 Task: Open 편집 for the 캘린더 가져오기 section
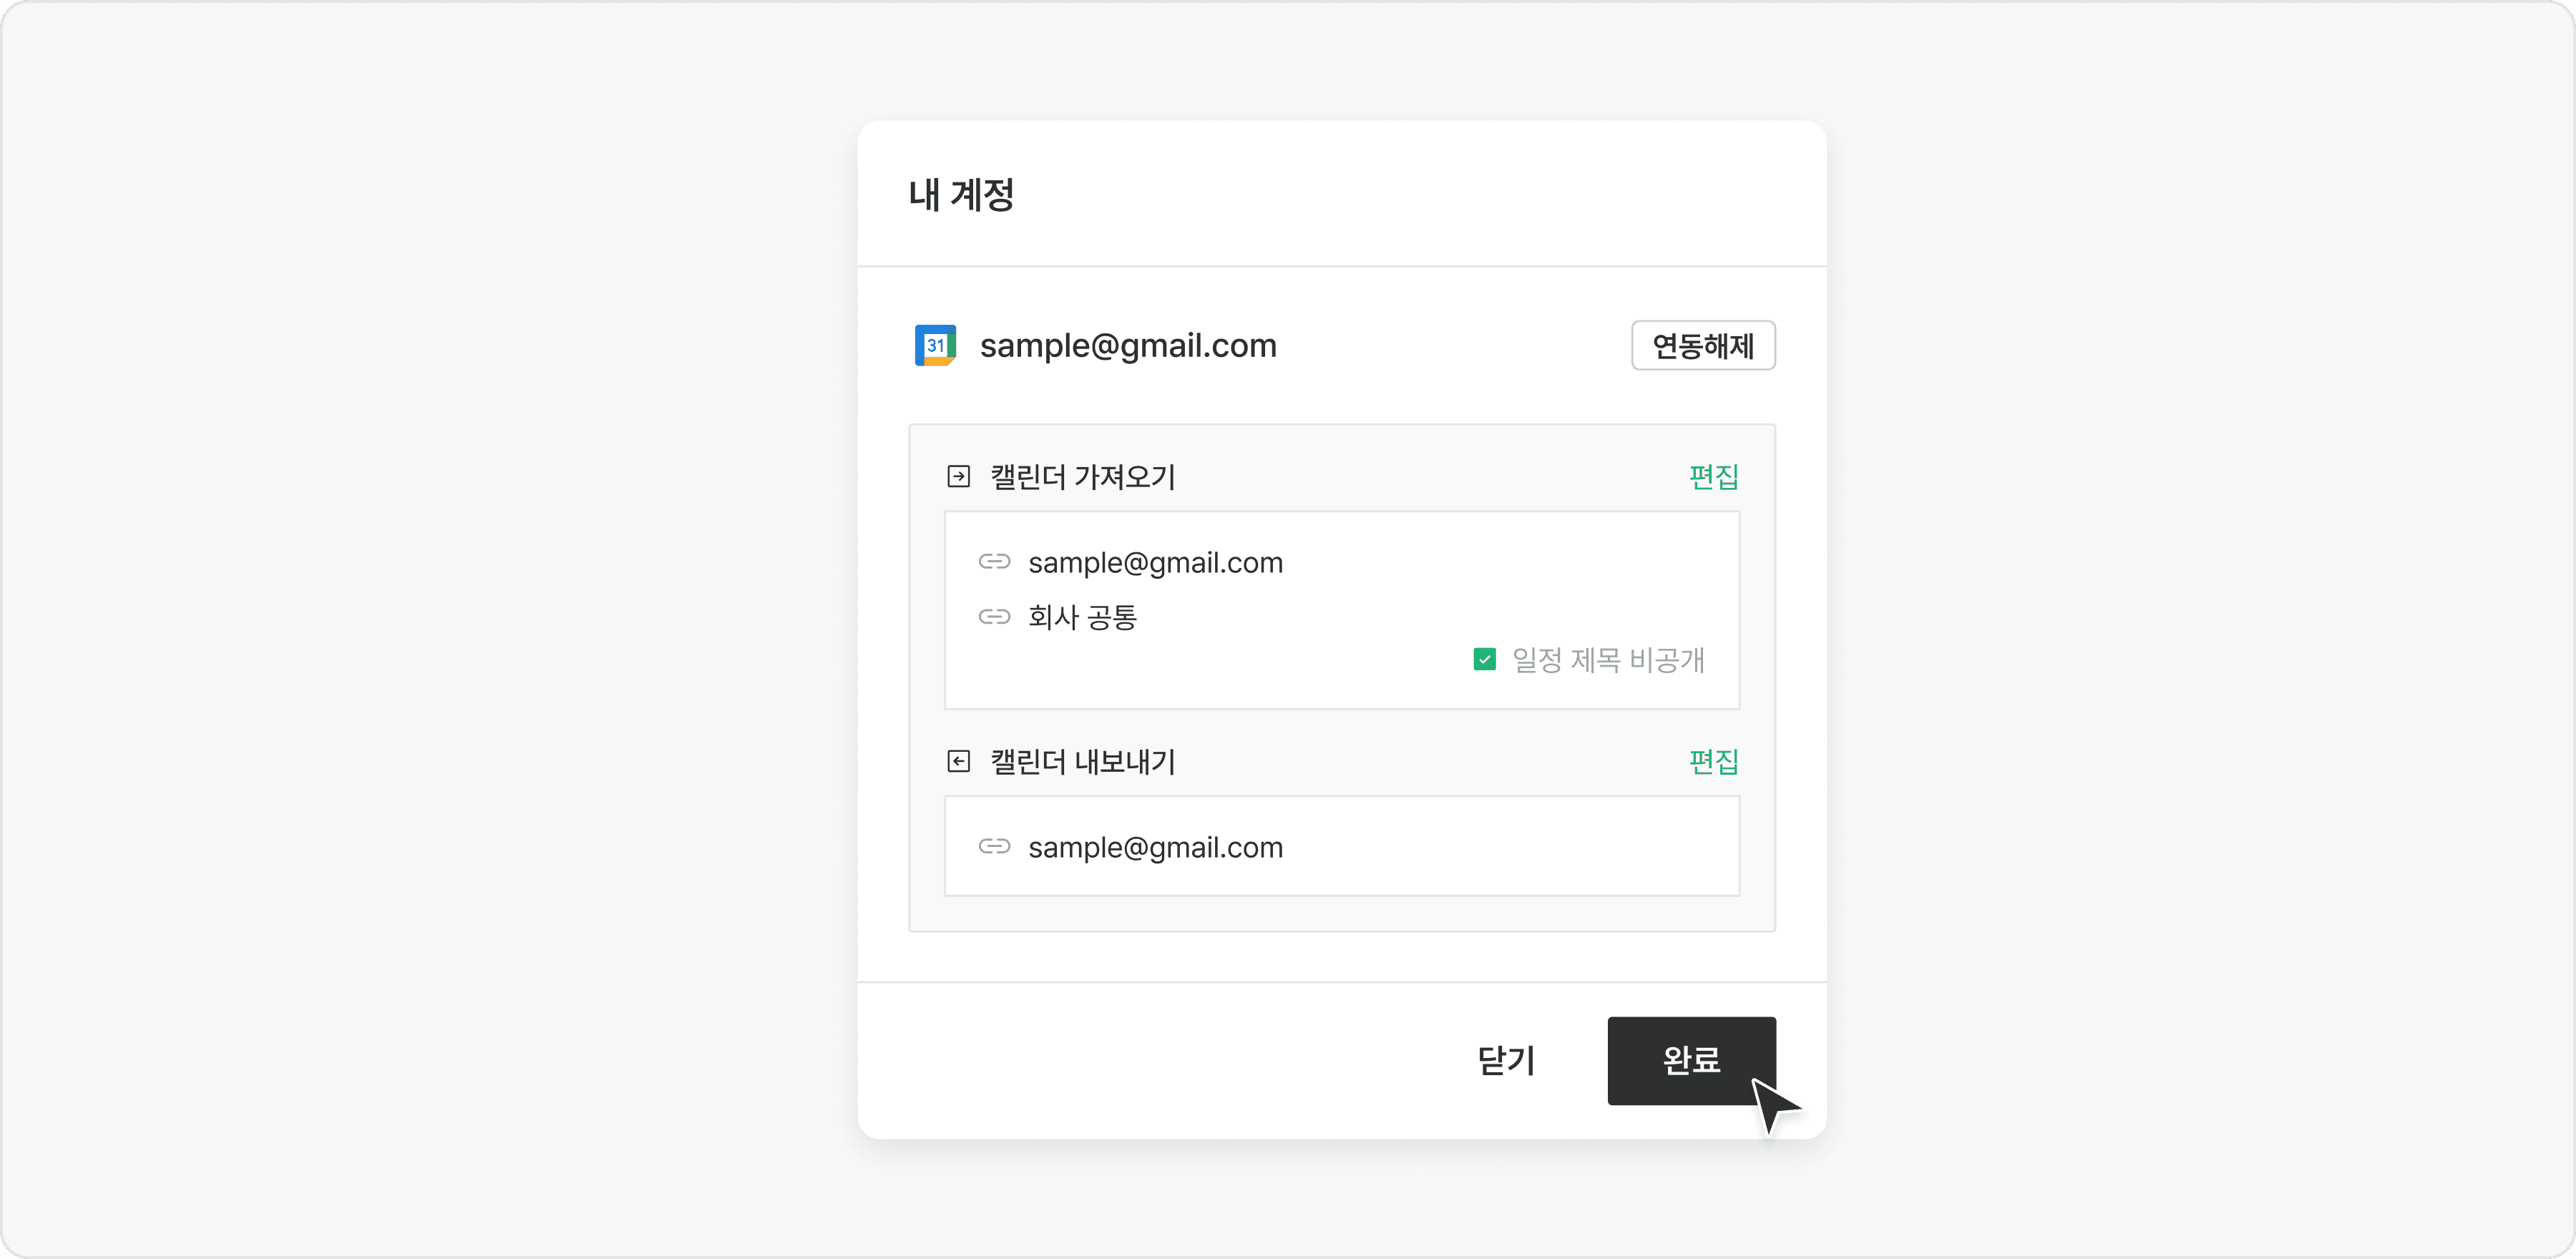pyautogui.click(x=1712, y=476)
